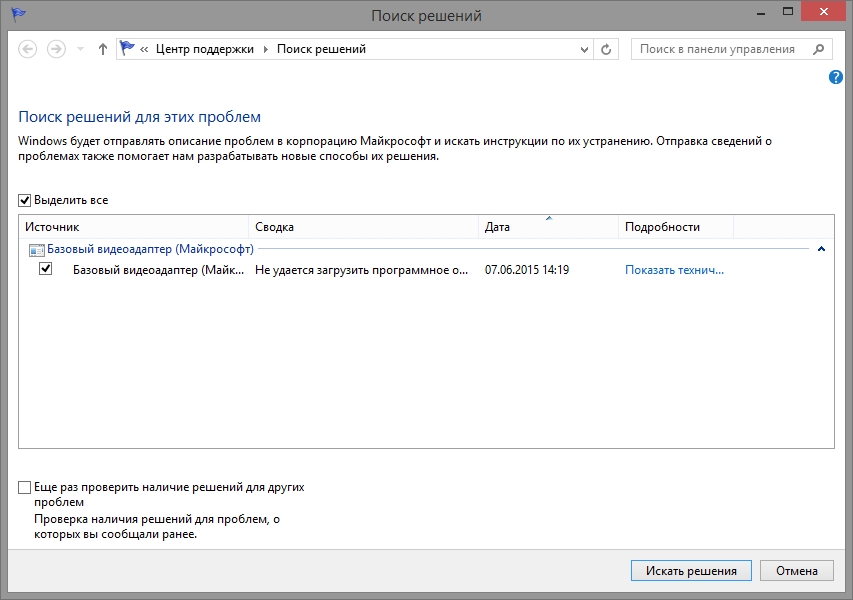This screenshot has height=600, width=853.
Task: Click the Back navigation arrow
Action: tap(28, 50)
